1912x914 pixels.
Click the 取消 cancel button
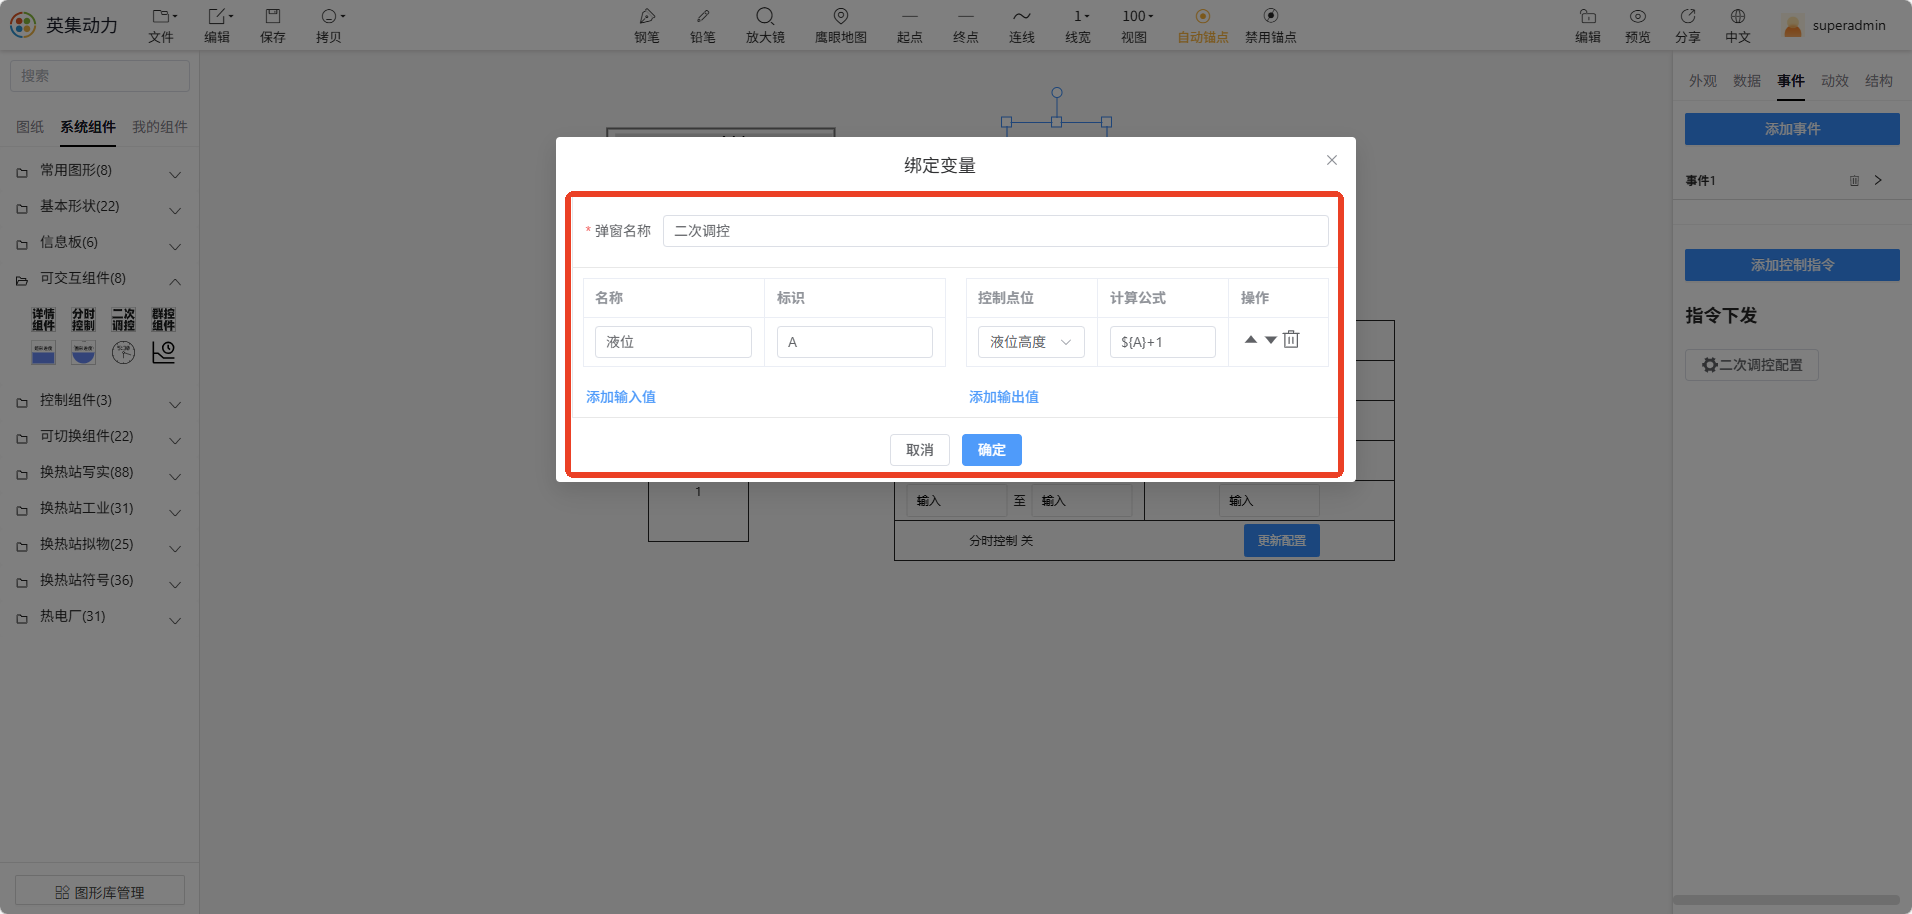920,450
